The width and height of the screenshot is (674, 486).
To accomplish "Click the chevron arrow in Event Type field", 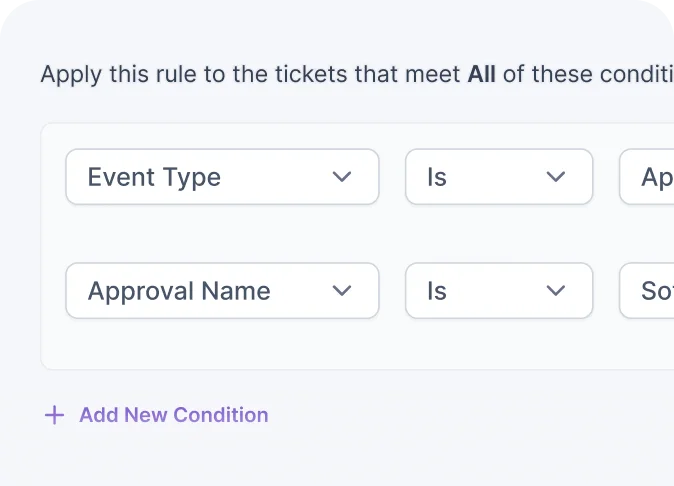I will coord(342,177).
